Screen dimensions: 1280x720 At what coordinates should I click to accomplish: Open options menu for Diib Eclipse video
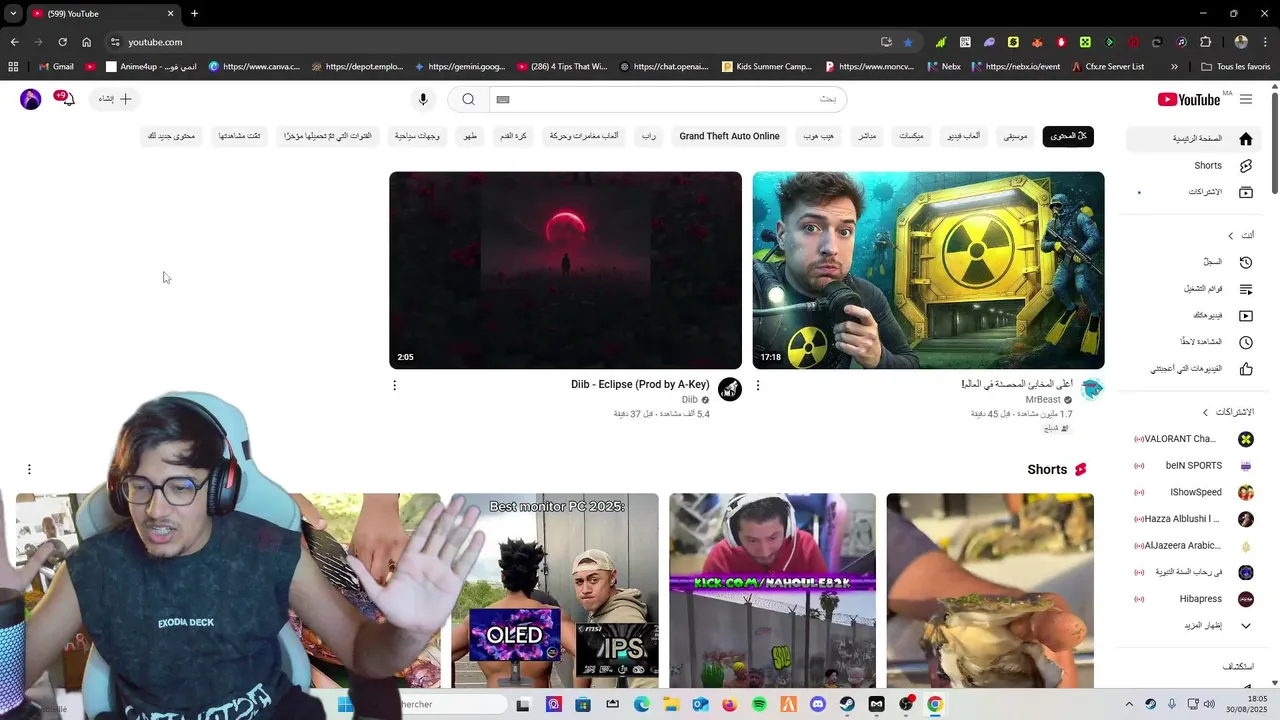[394, 385]
